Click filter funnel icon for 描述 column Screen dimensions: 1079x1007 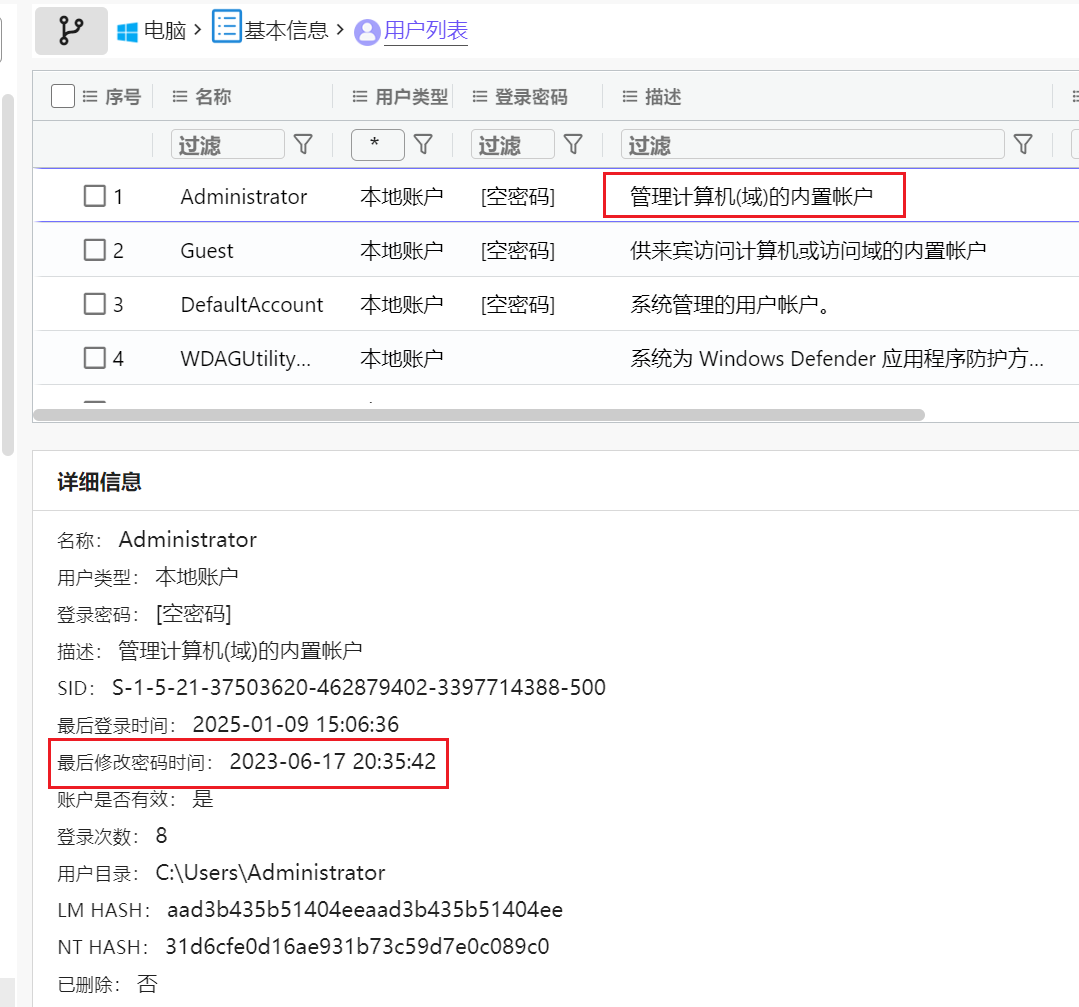pos(1022,145)
